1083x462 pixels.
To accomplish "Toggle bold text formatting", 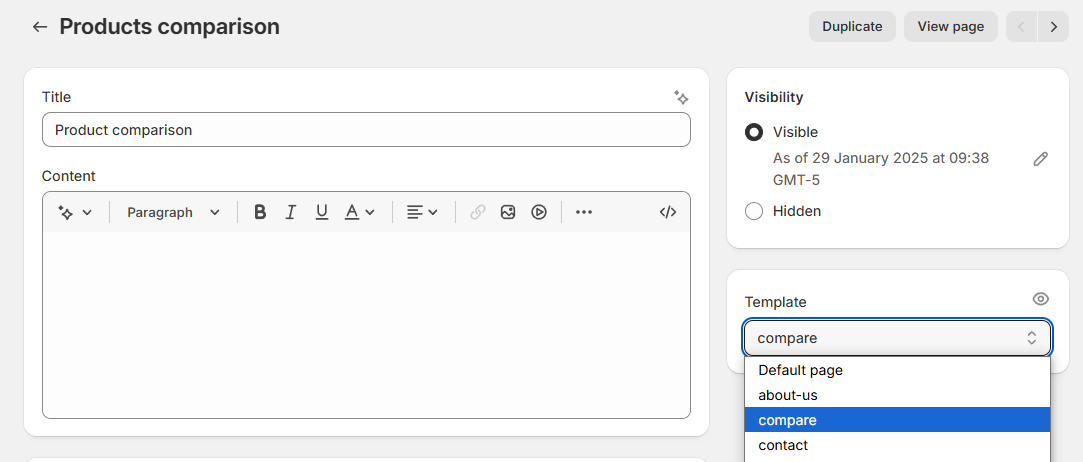I will click(260, 212).
